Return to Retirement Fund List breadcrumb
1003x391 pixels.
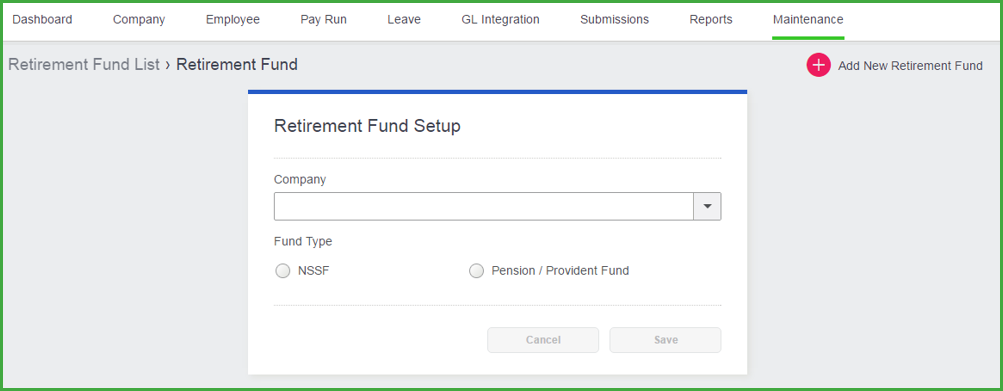point(84,65)
